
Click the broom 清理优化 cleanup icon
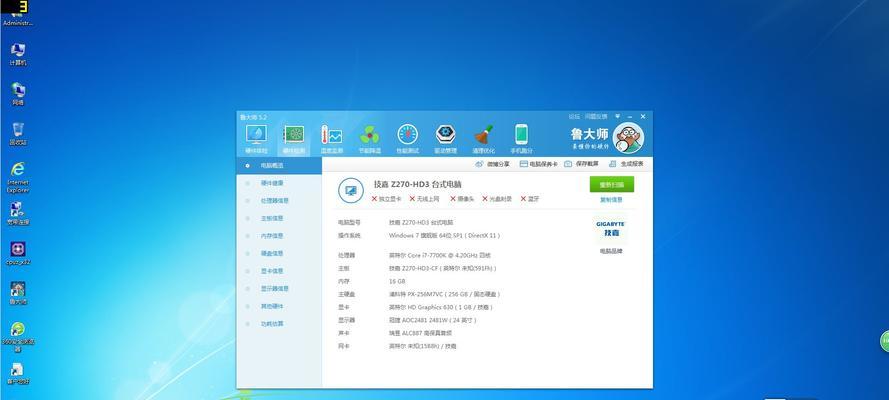pos(484,139)
